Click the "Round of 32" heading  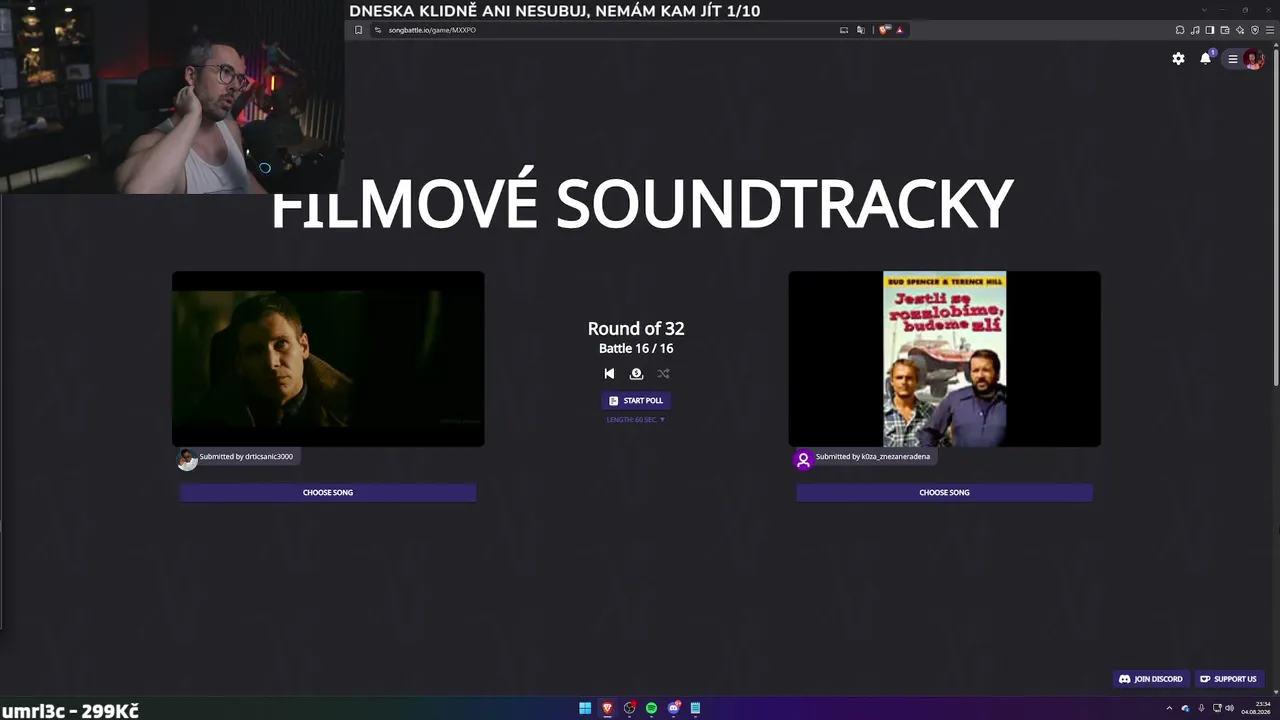636,328
